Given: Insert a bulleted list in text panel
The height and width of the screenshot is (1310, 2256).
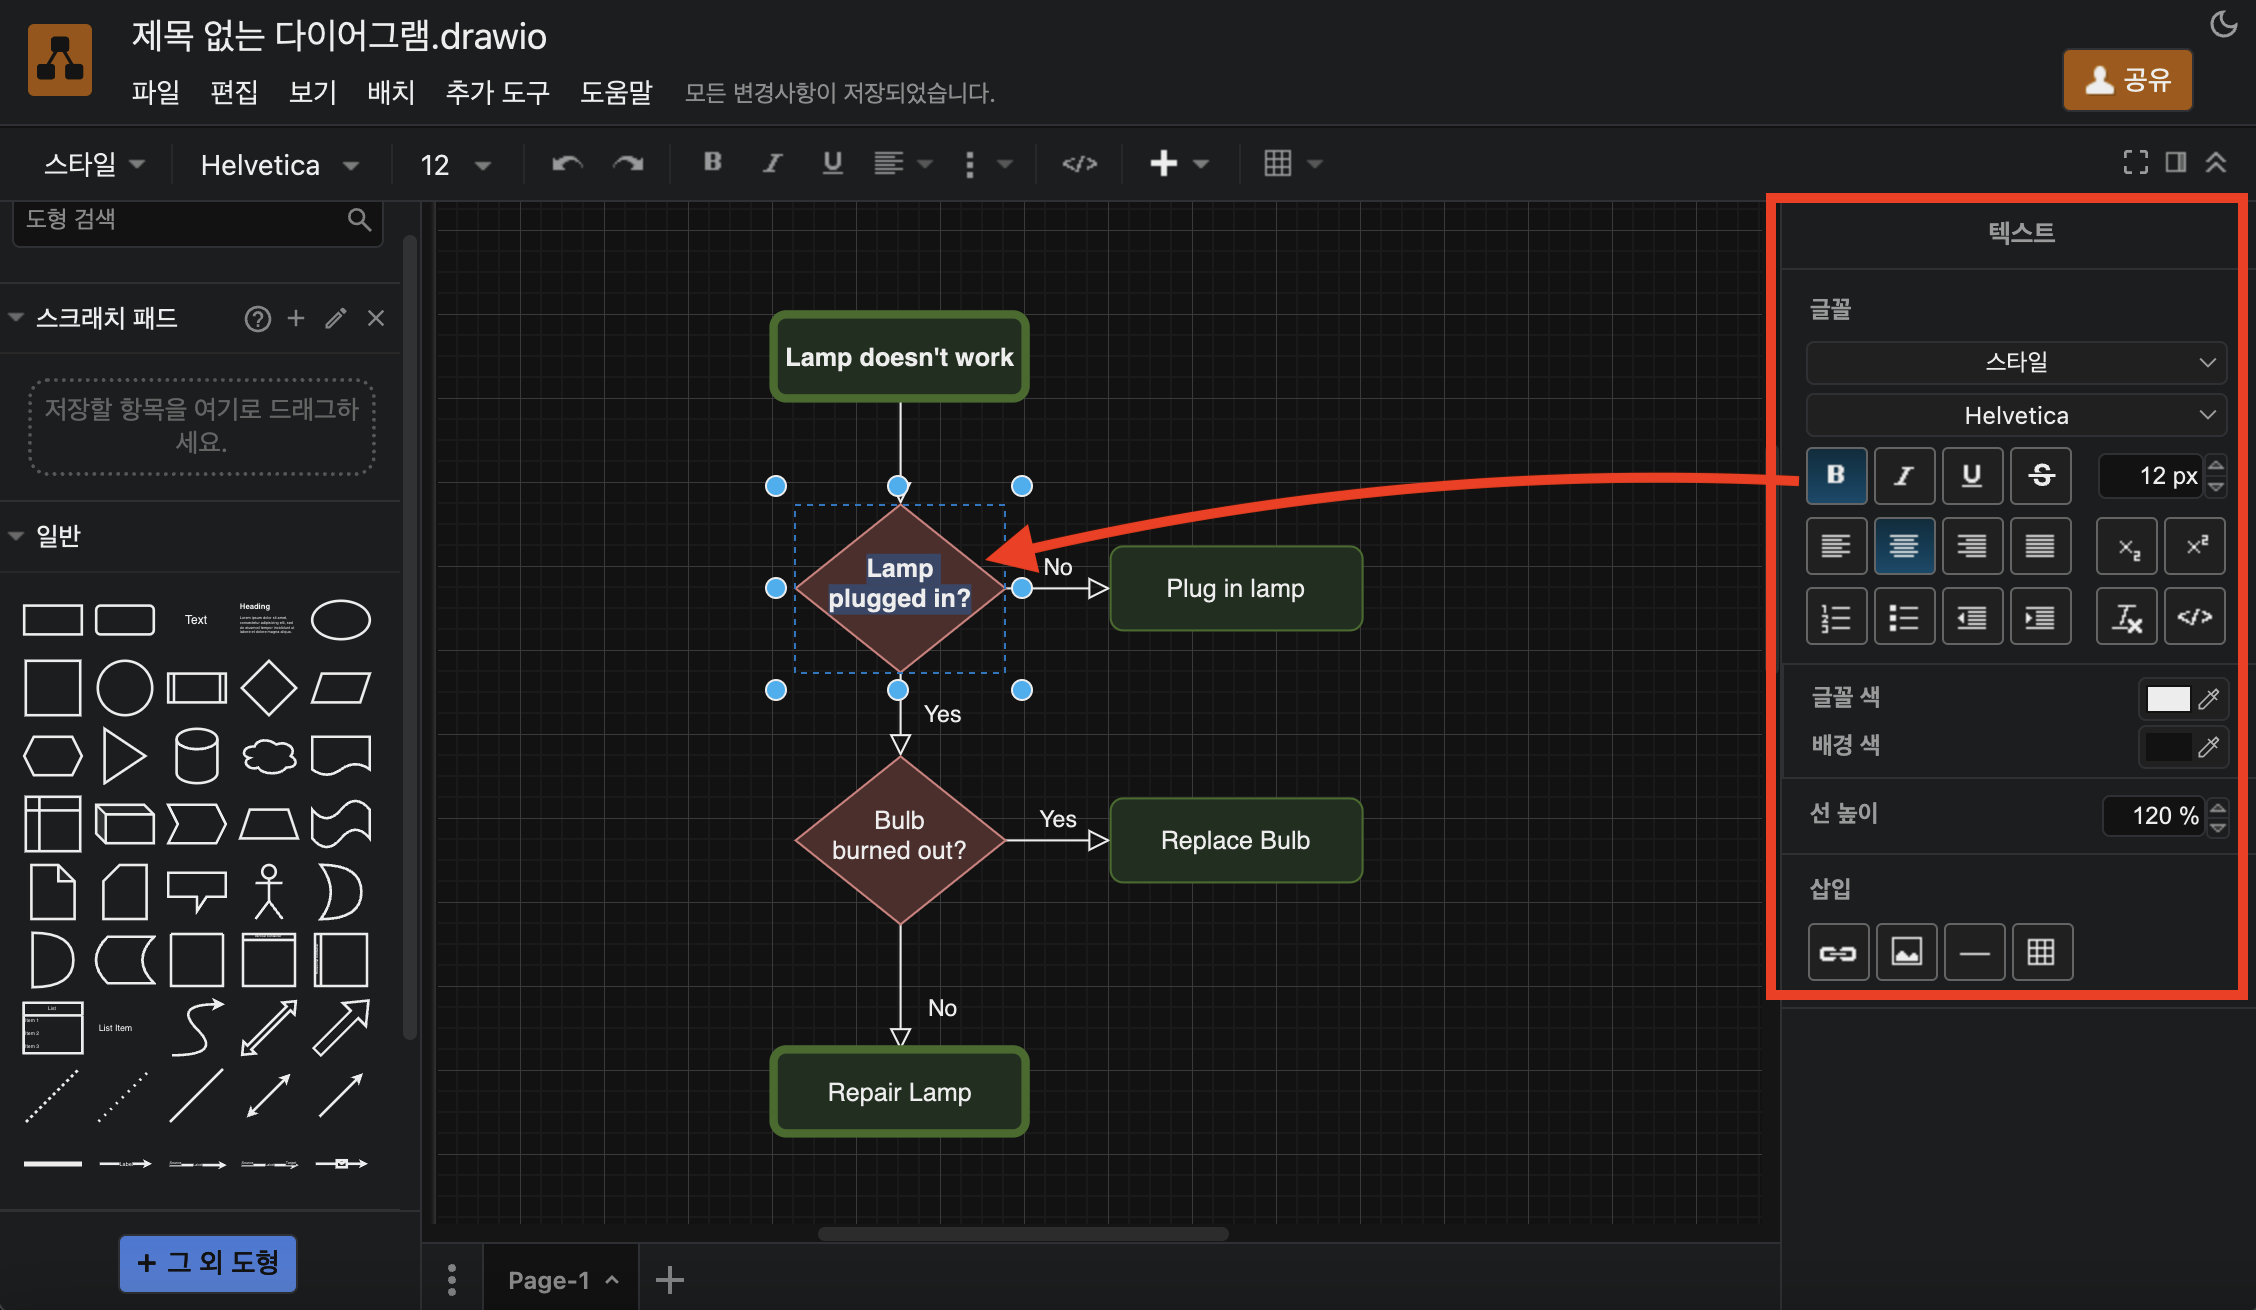Looking at the screenshot, I should (1904, 617).
